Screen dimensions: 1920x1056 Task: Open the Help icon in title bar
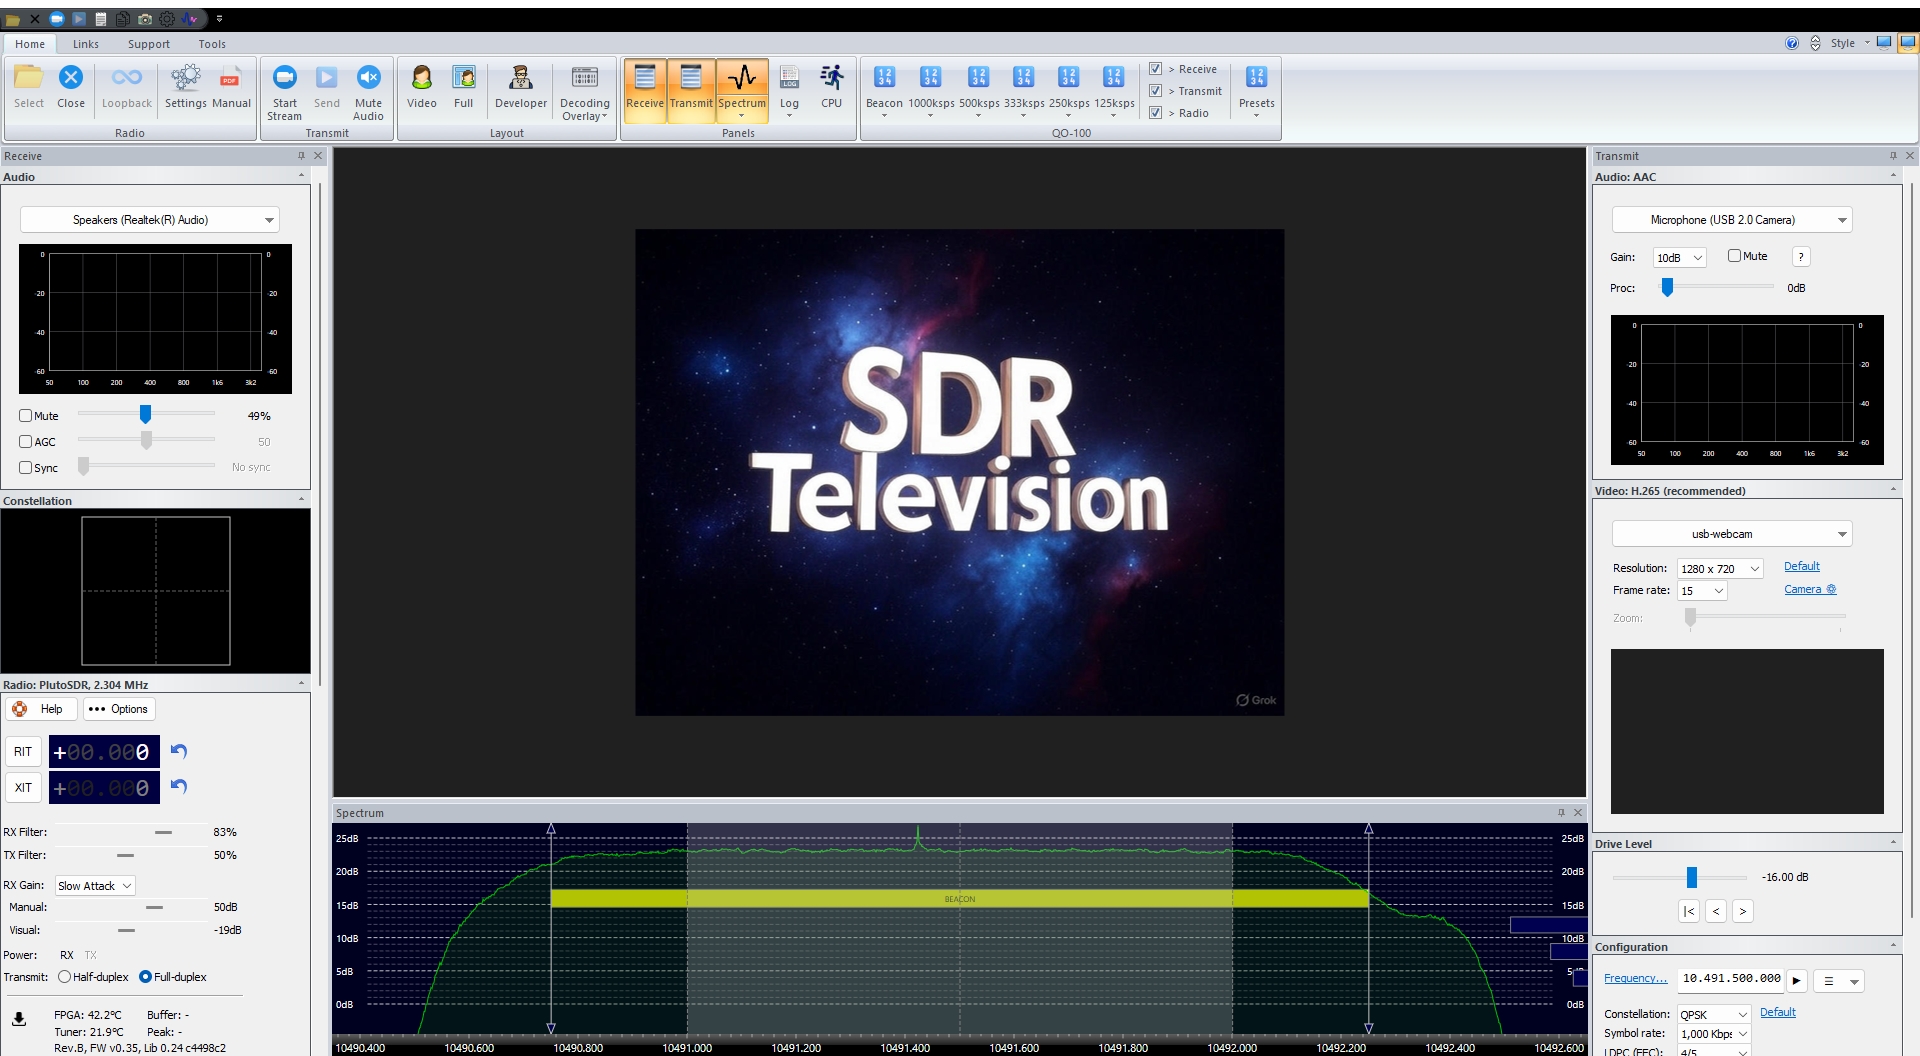[1791, 43]
